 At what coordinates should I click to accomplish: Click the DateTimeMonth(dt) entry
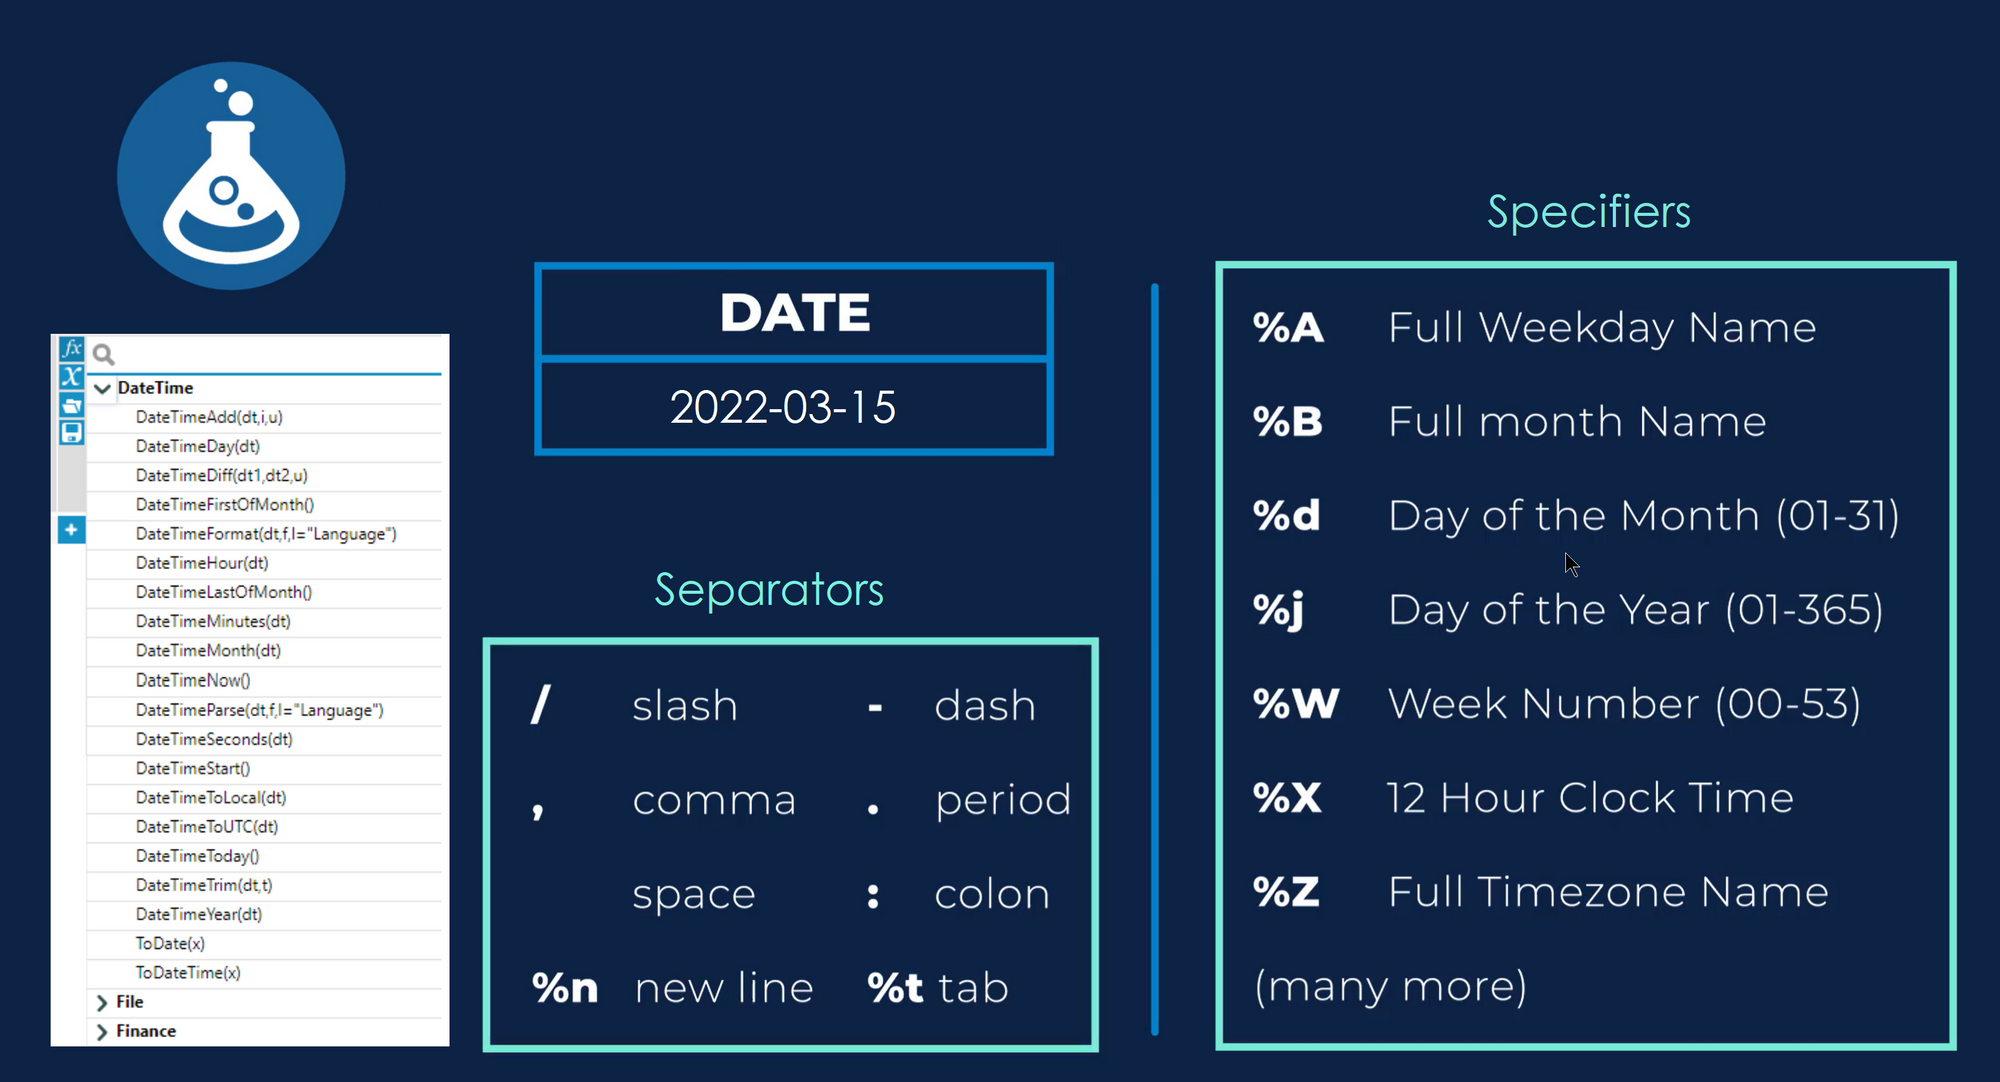point(208,650)
